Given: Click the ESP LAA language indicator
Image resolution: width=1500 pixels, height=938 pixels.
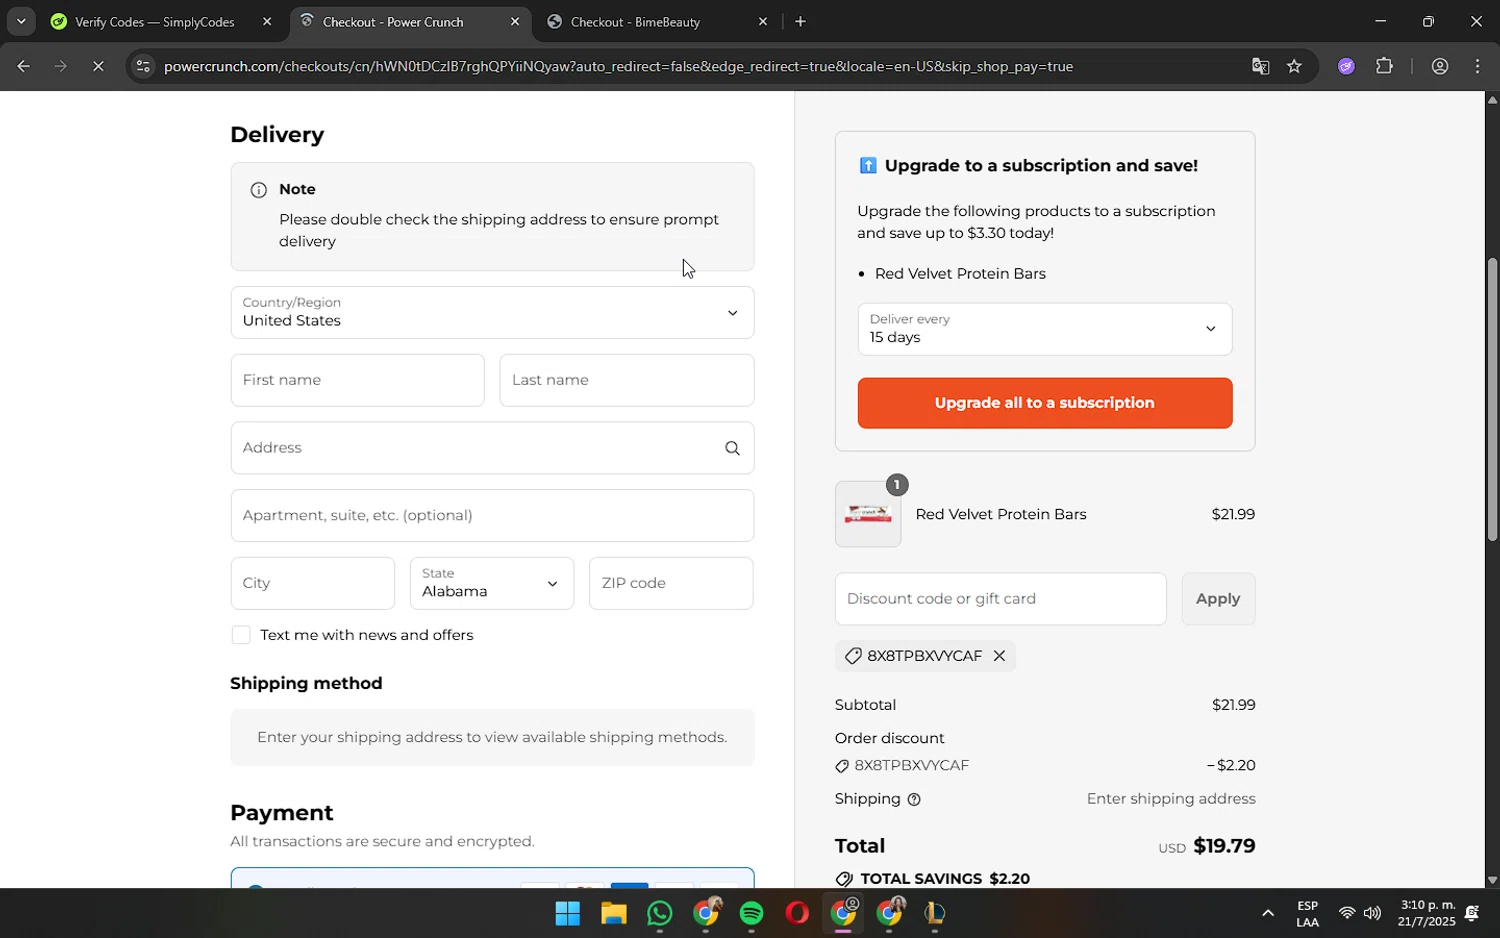Looking at the screenshot, I should (1307, 913).
